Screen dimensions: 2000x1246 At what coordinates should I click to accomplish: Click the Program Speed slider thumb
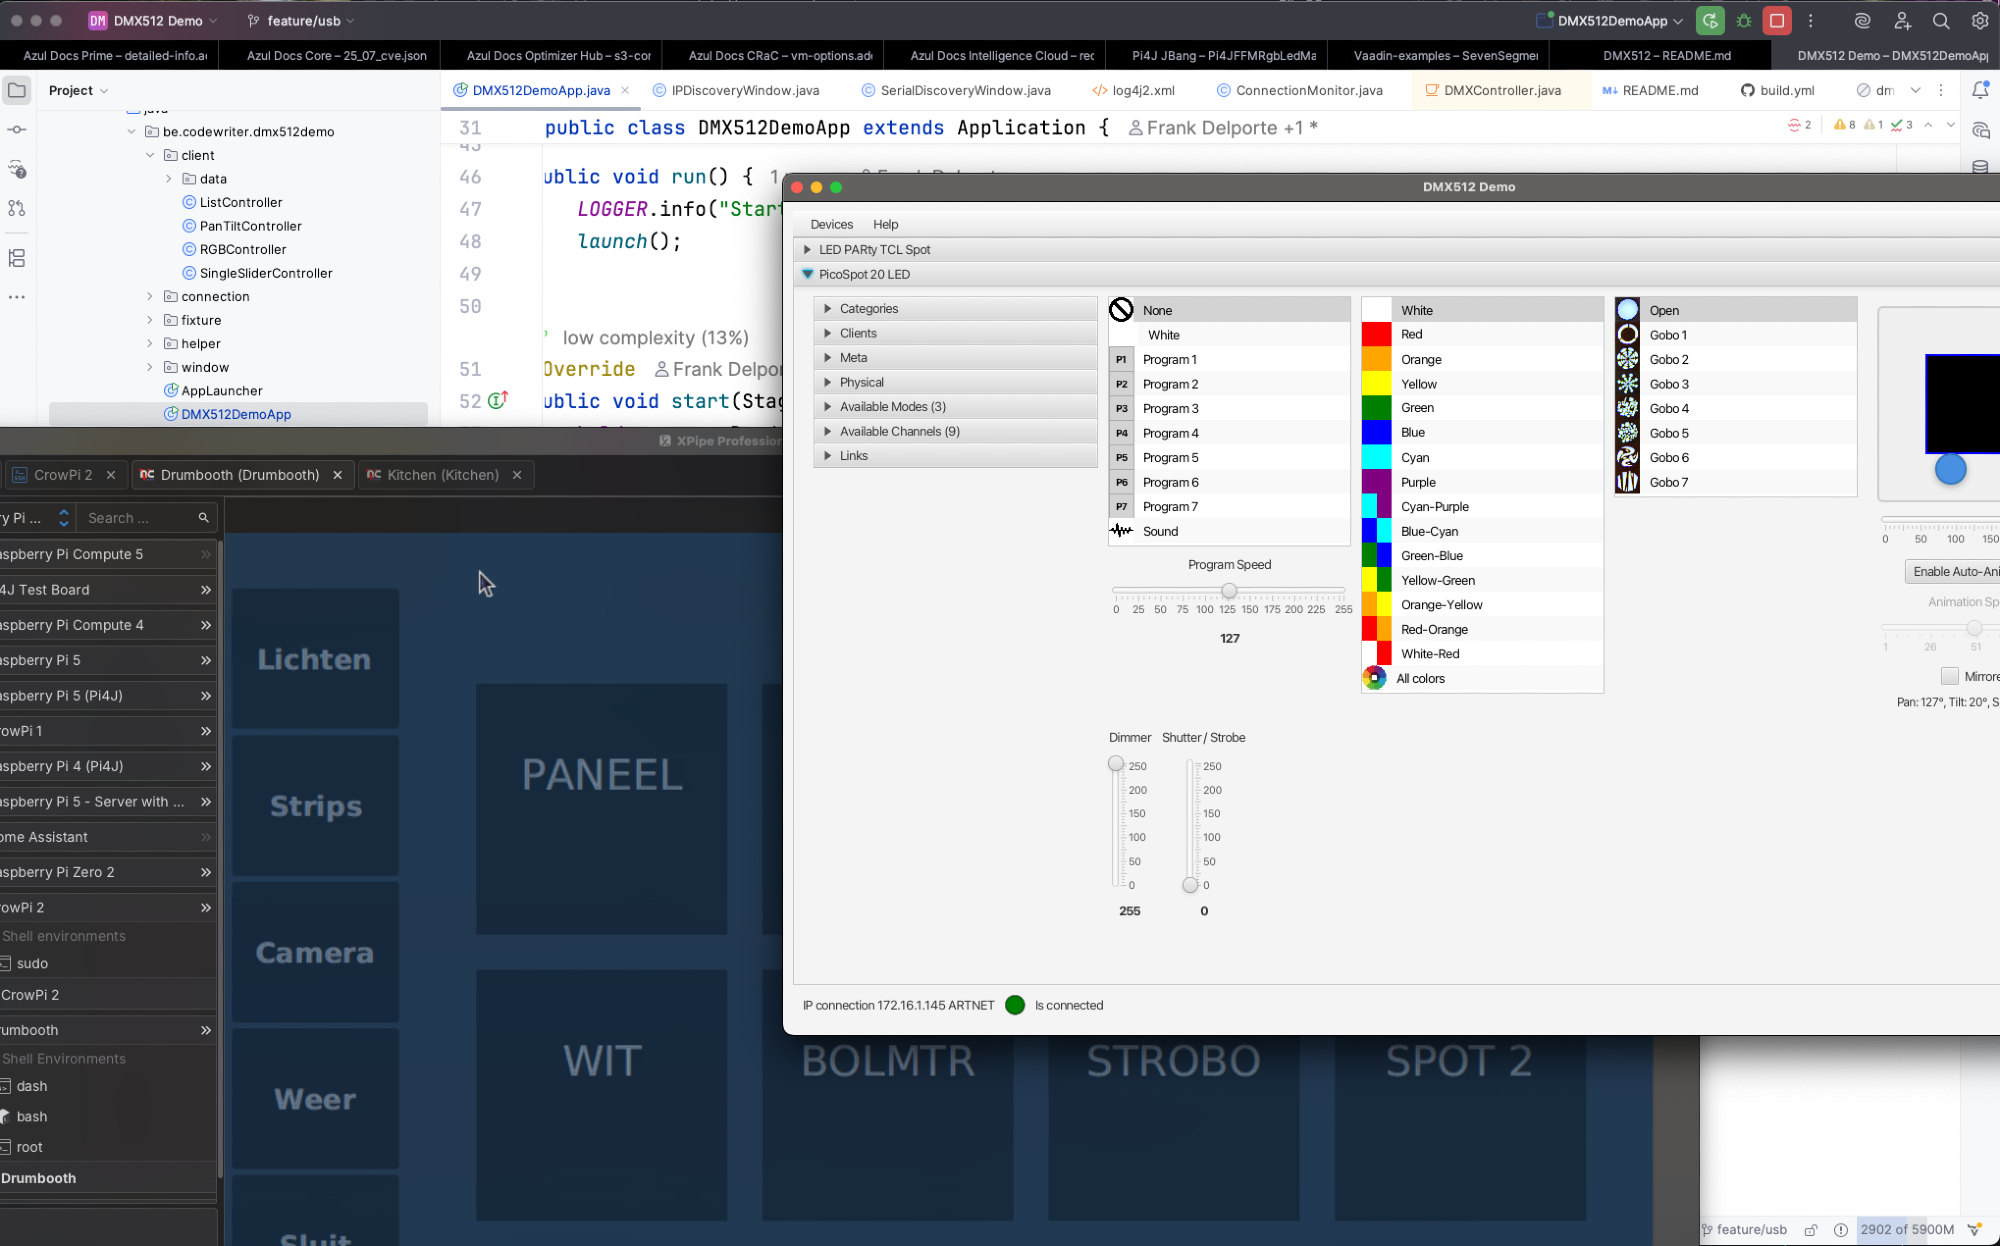click(x=1229, y=591)
